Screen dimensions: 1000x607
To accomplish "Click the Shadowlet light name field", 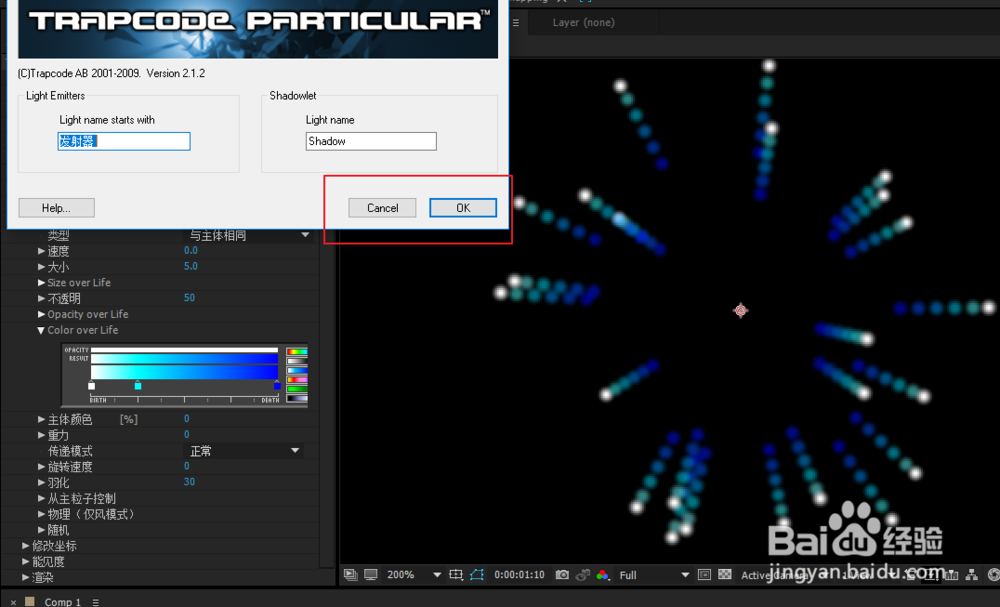I will [371, 141].
